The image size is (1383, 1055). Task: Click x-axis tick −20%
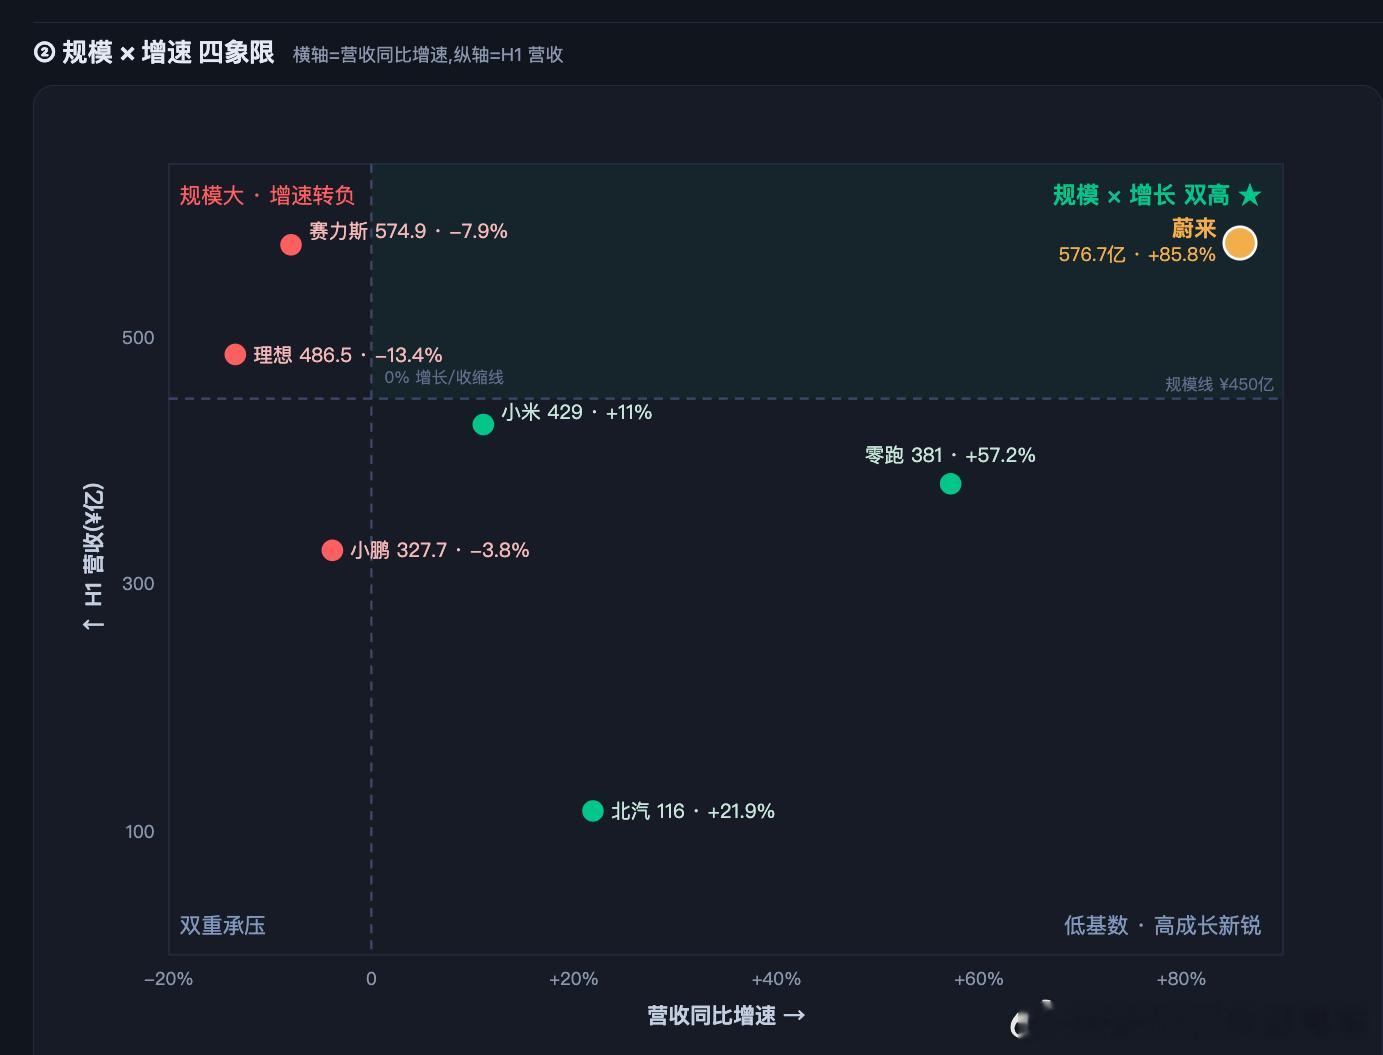point(168,979)
